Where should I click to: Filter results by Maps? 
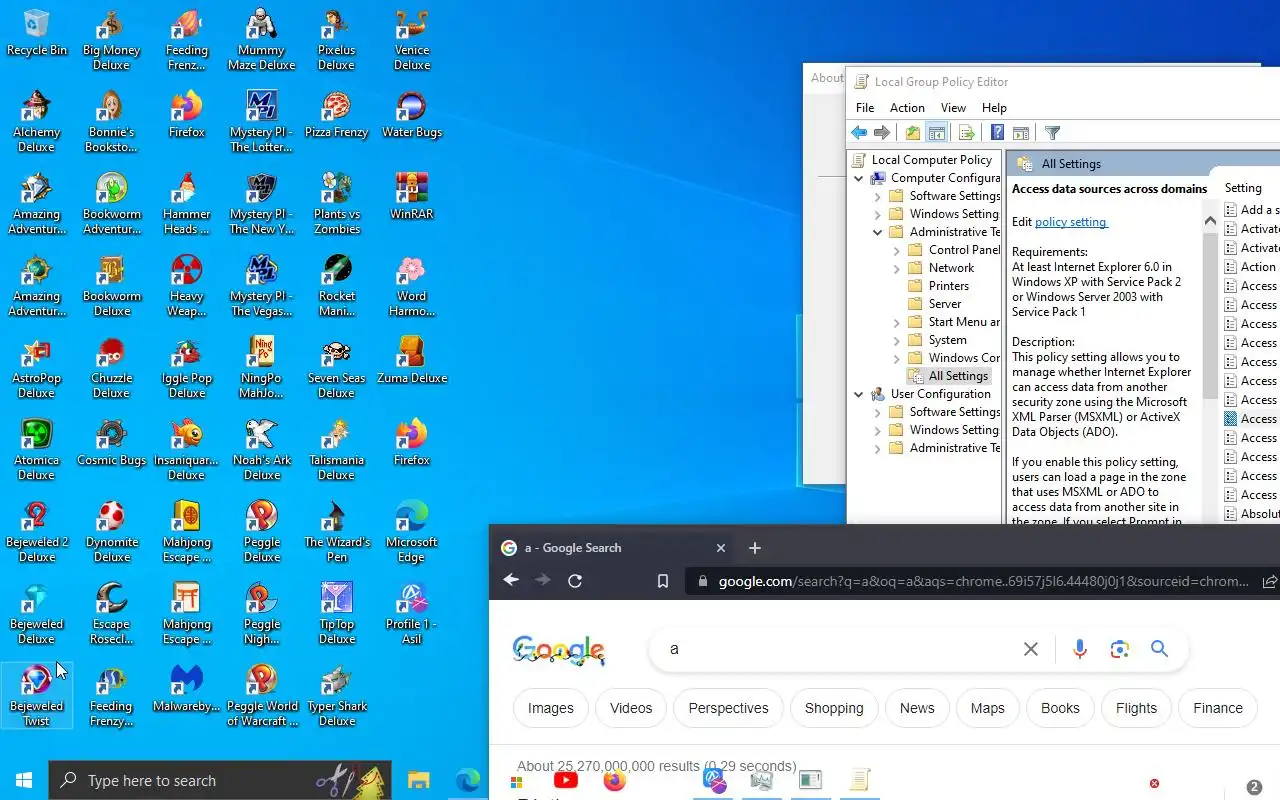(987, 708)
